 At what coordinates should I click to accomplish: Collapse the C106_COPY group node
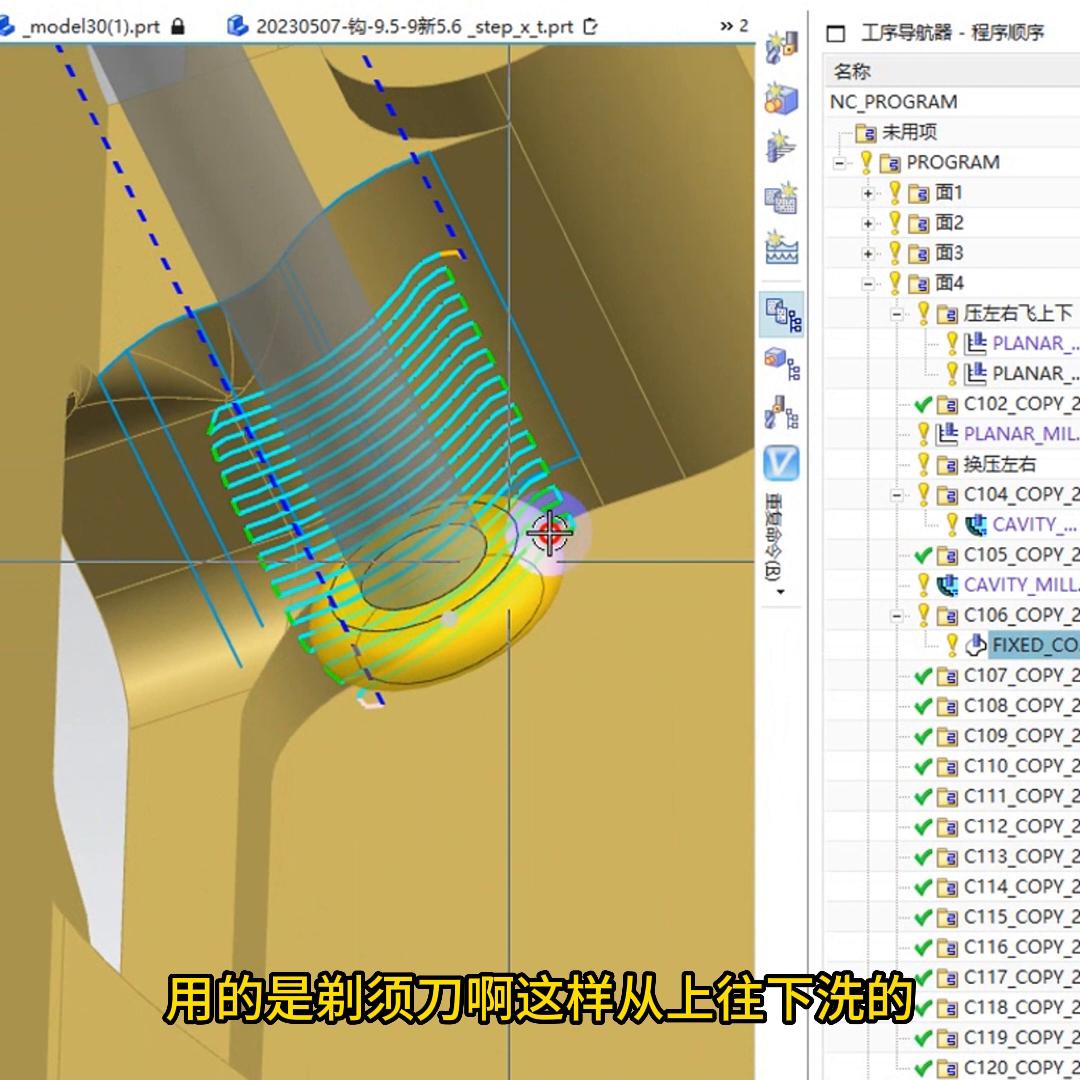897,615
